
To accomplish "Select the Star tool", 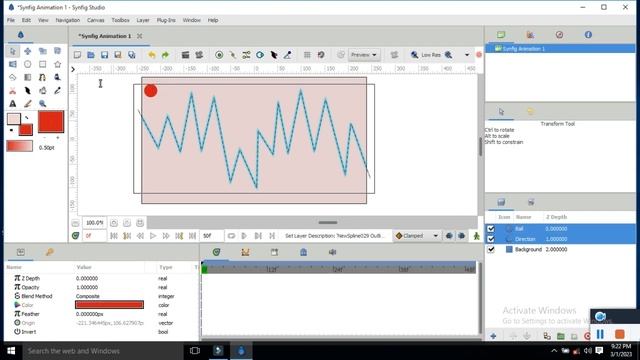I will 57,64.
